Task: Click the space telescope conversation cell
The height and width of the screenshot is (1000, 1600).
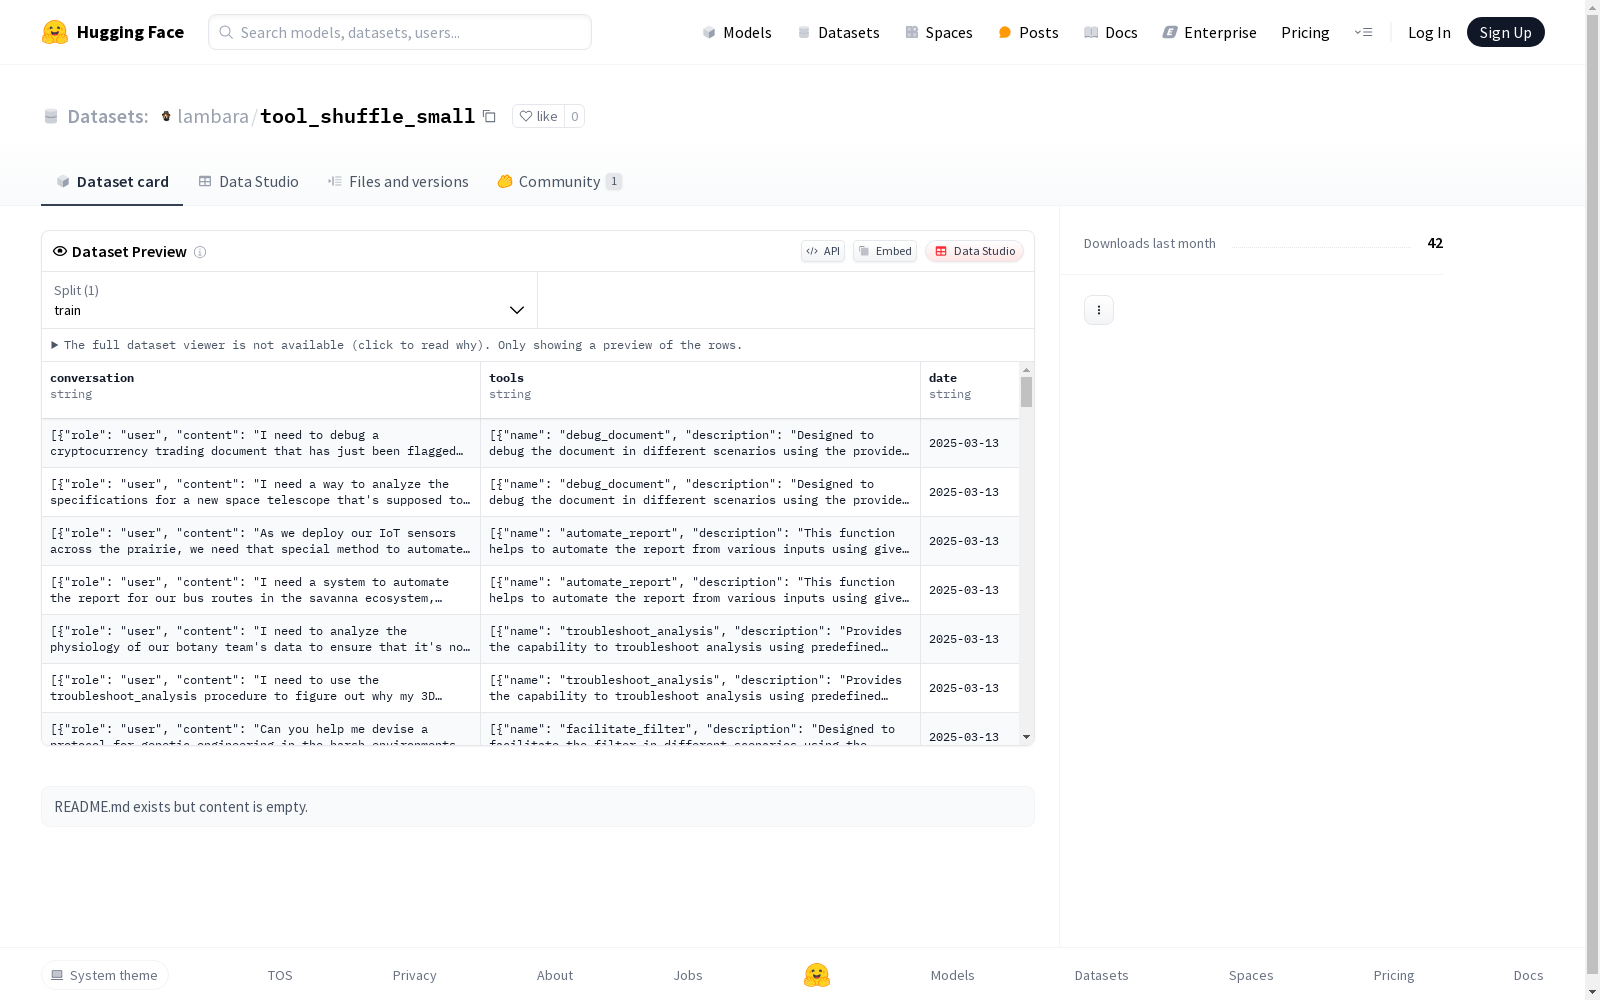Action: coord(261,492)
